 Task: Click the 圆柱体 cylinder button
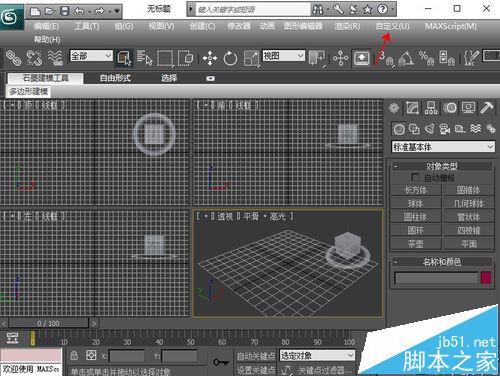coord(416,217)
